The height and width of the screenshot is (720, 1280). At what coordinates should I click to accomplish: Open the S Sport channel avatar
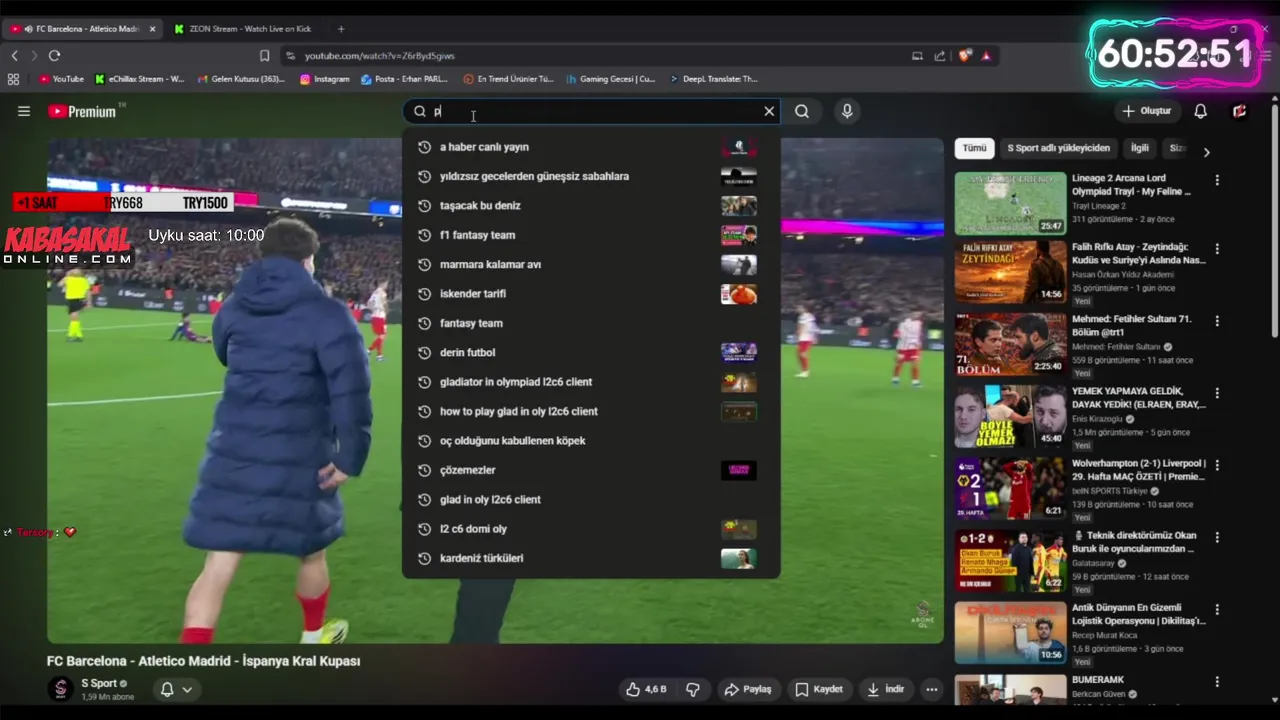point(60,689)
